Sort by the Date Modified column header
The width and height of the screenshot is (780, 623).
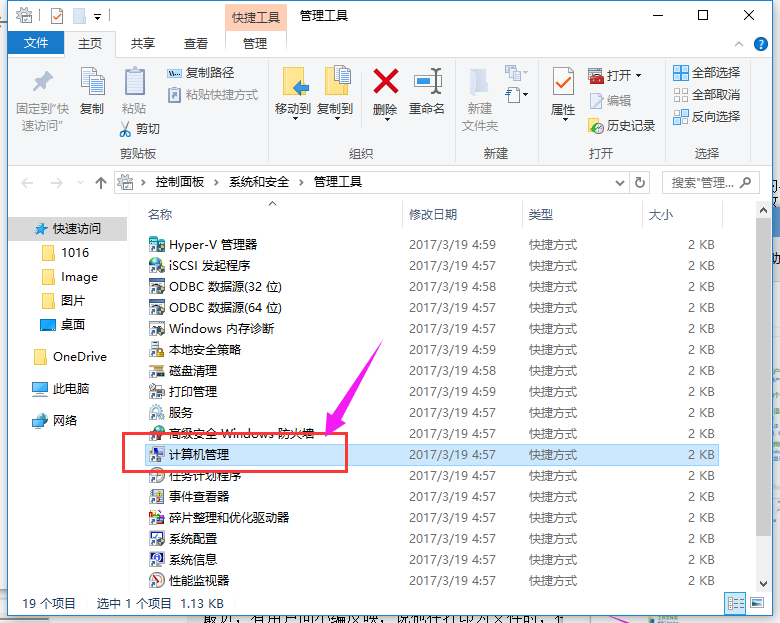[x=433, y=214]
